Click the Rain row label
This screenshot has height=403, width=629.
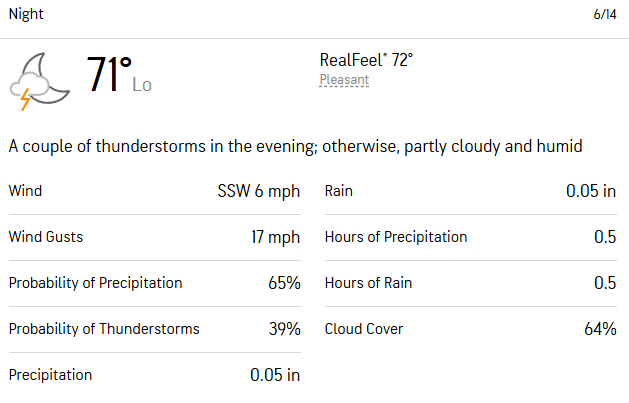[x=339, y=191]
